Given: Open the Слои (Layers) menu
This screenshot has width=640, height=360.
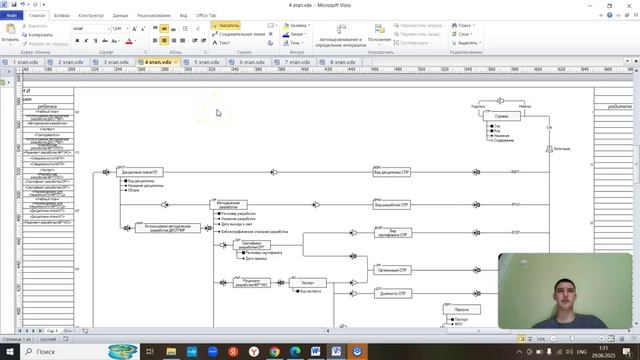Looking at the screenshot, I should (x=462, y=34).
